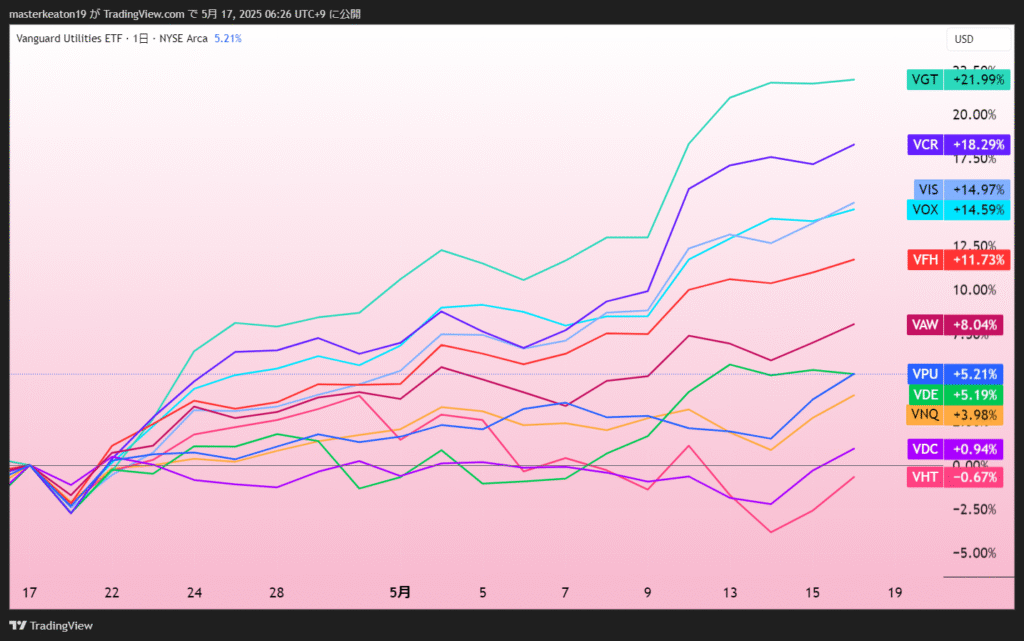Select the VNQ +3.98% label
Image resolution: width=1024 pixels, height=641 pixels.
tap(955, 414)
